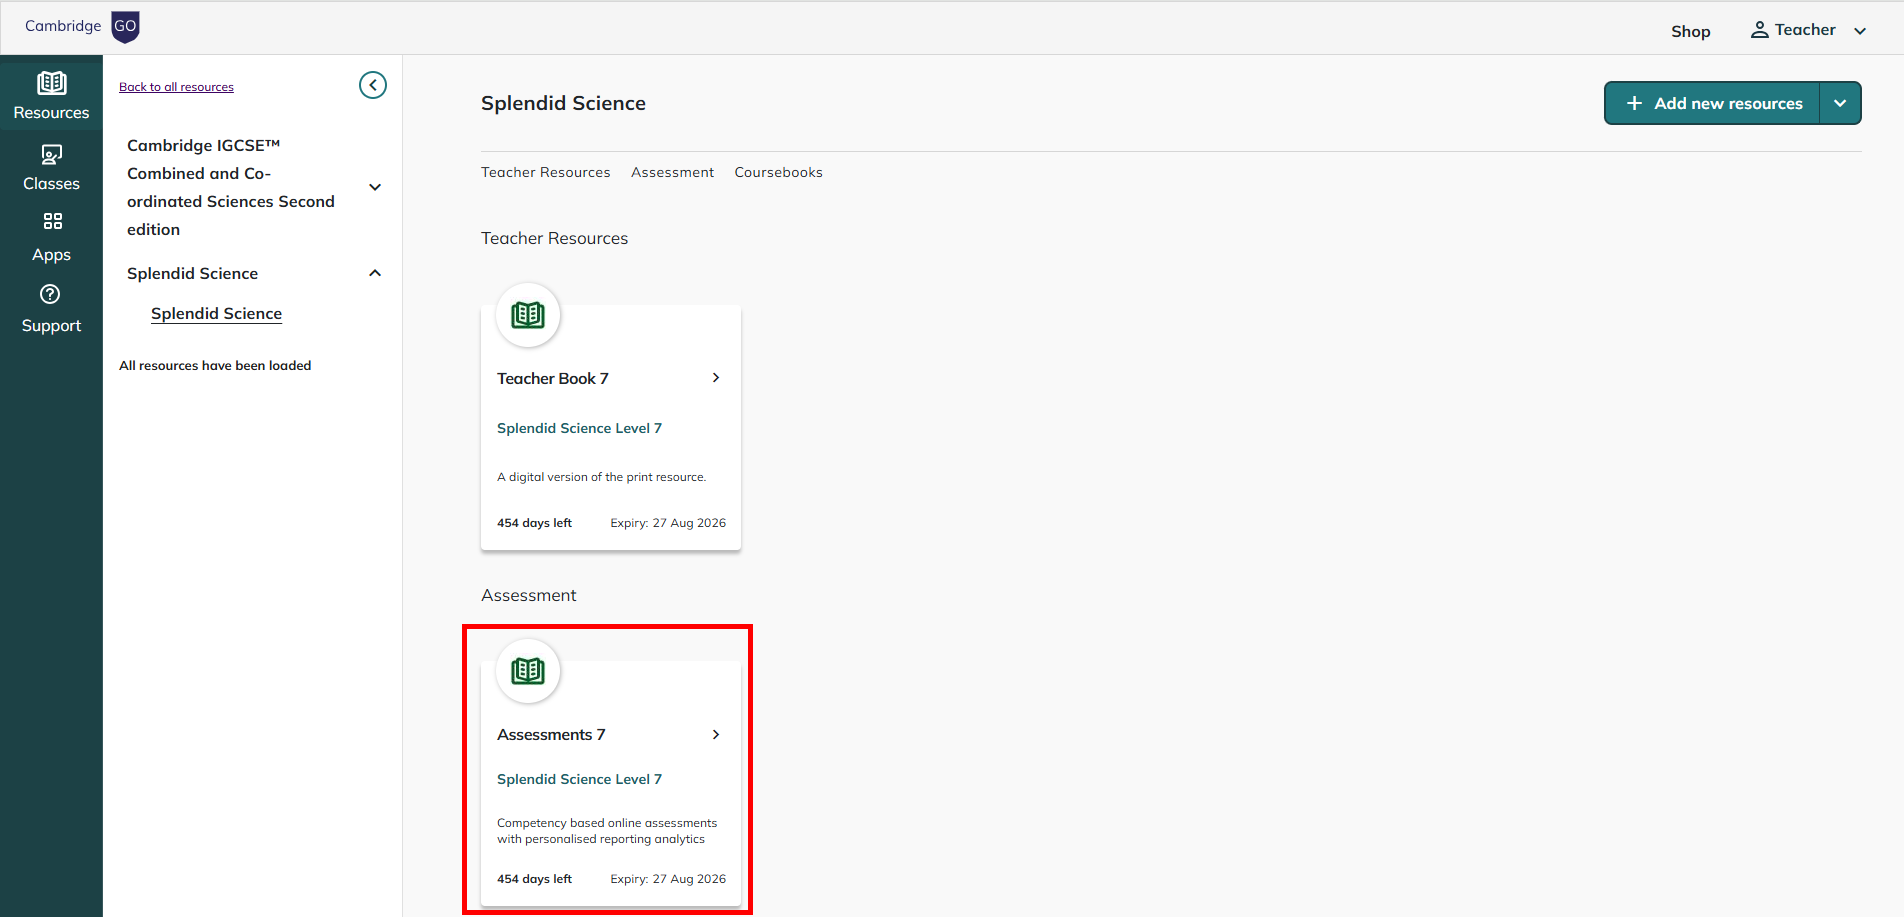Jump to Coursebooks tab

779,172
